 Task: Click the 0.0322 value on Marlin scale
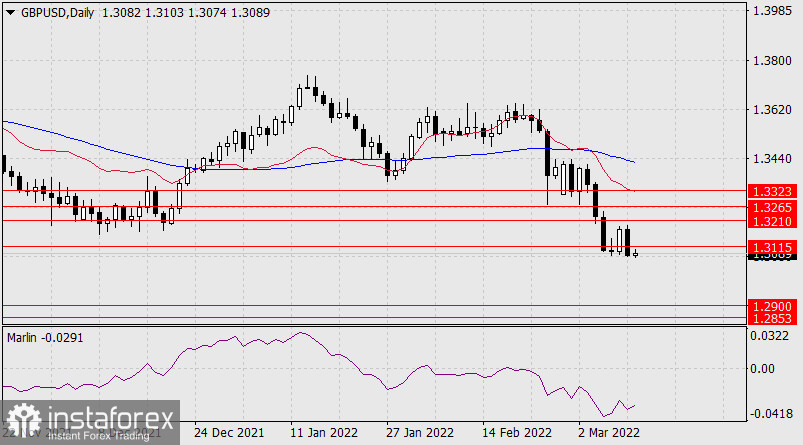click(x=772, y=338)
